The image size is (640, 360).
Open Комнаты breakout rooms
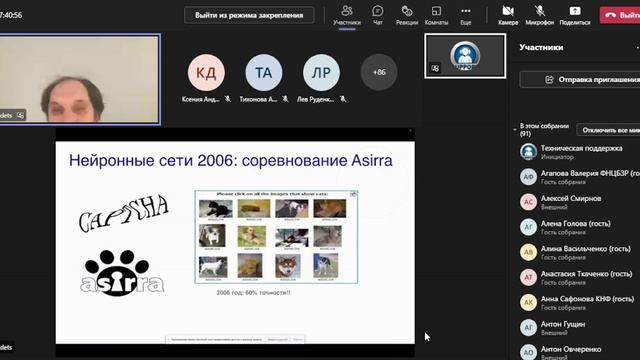tap(436, 16)
